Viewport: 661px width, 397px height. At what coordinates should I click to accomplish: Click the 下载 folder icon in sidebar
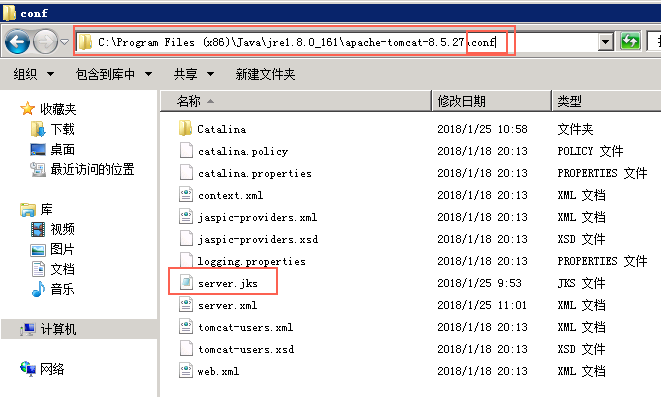pyautogui.click(x=38, y=129)
